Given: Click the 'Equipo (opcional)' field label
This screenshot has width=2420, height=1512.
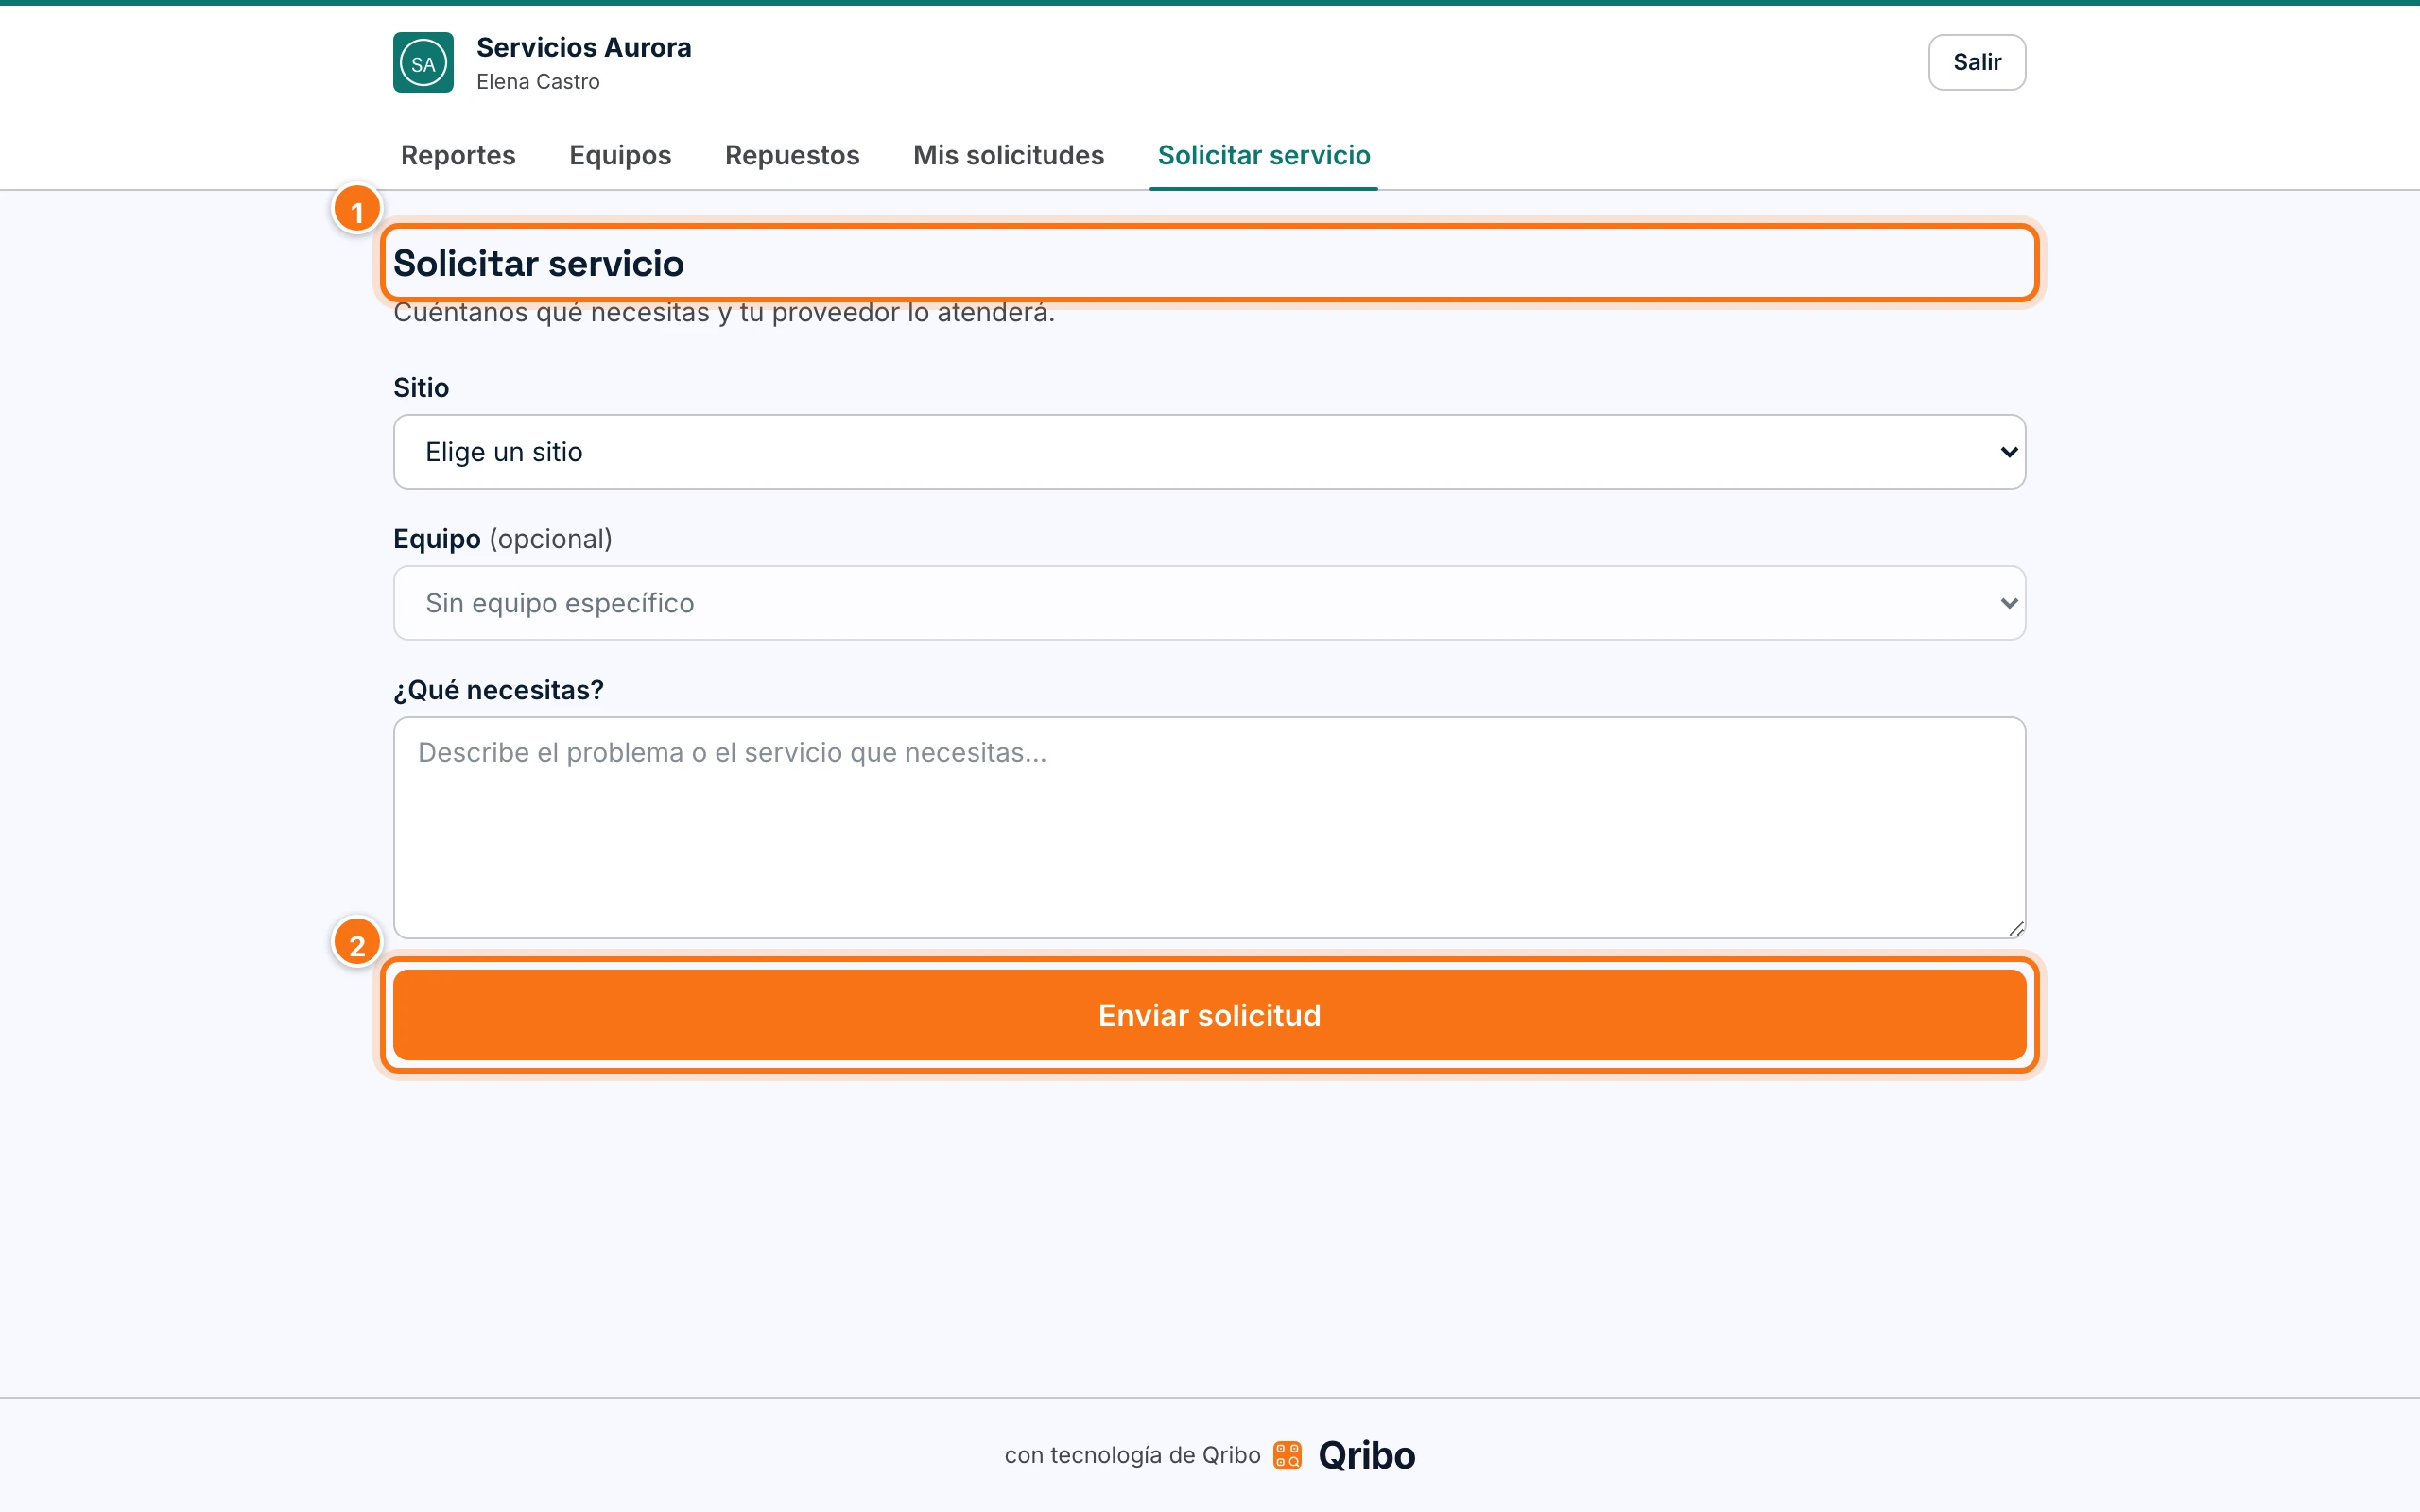Looking at the screenshot, I should click(503, 539).
